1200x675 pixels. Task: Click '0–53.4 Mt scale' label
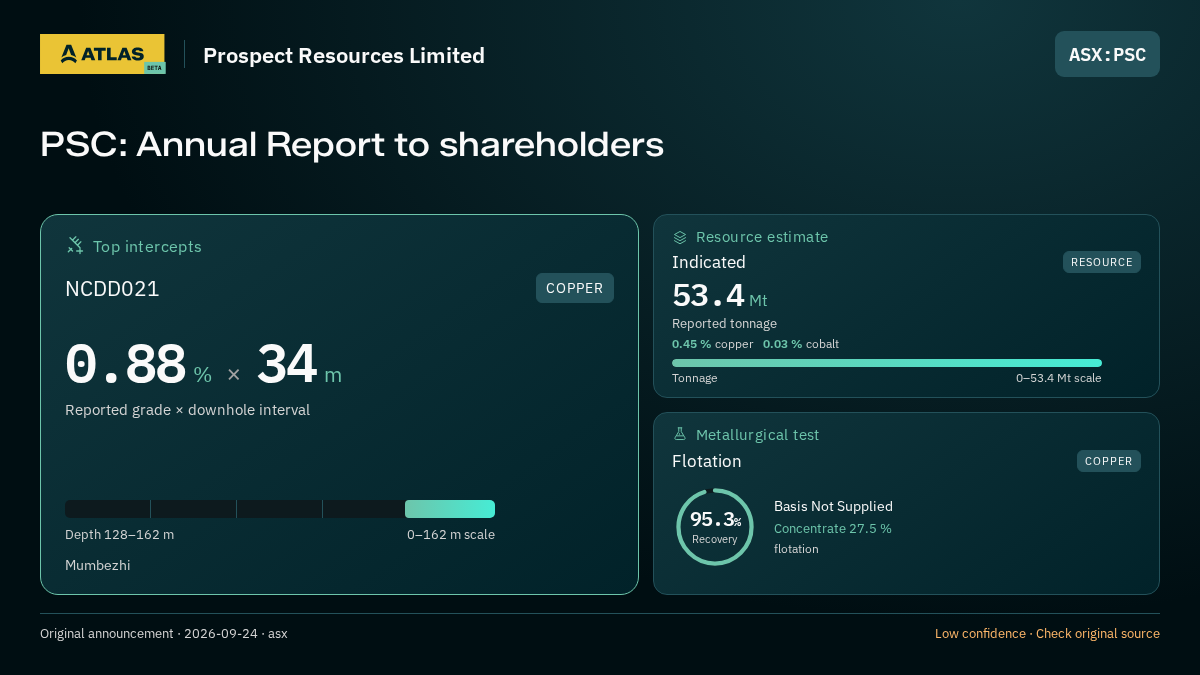[x=1059, y=378]
